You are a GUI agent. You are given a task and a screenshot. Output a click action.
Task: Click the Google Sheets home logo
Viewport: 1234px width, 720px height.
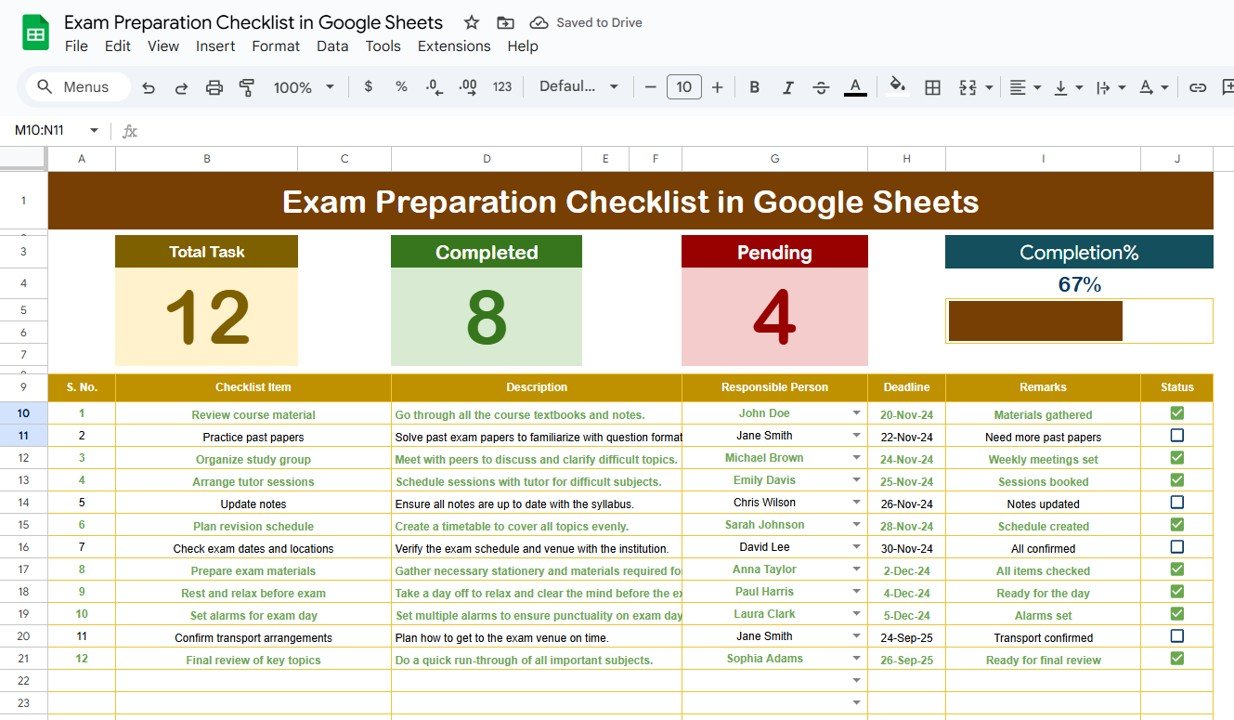click(x=36, y=33)
